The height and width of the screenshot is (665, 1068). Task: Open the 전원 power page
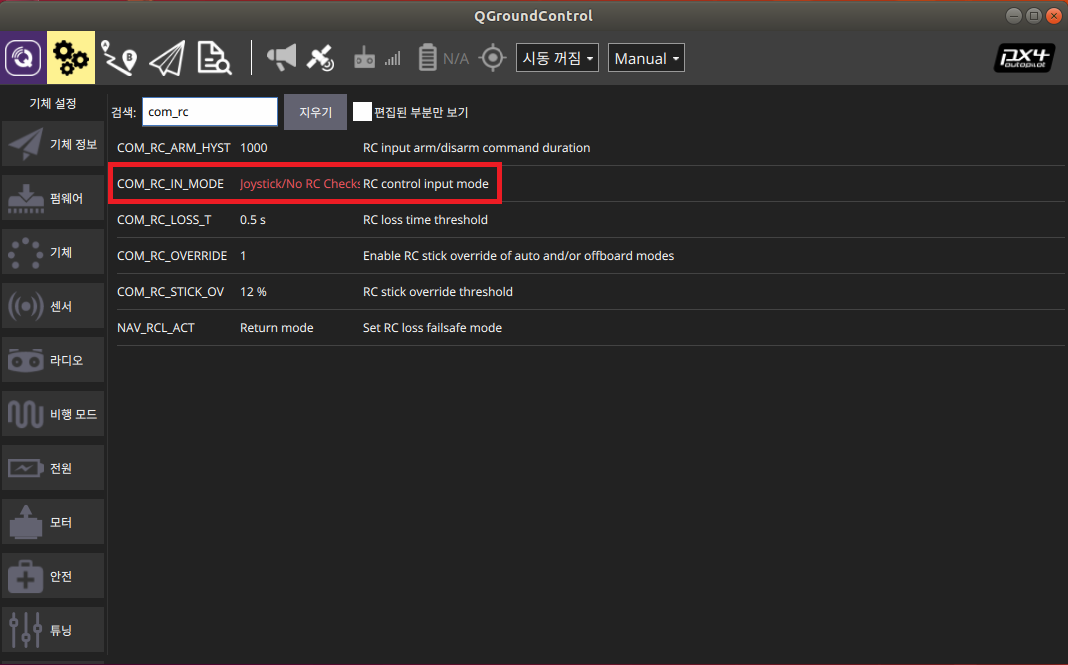click(53, 468)
